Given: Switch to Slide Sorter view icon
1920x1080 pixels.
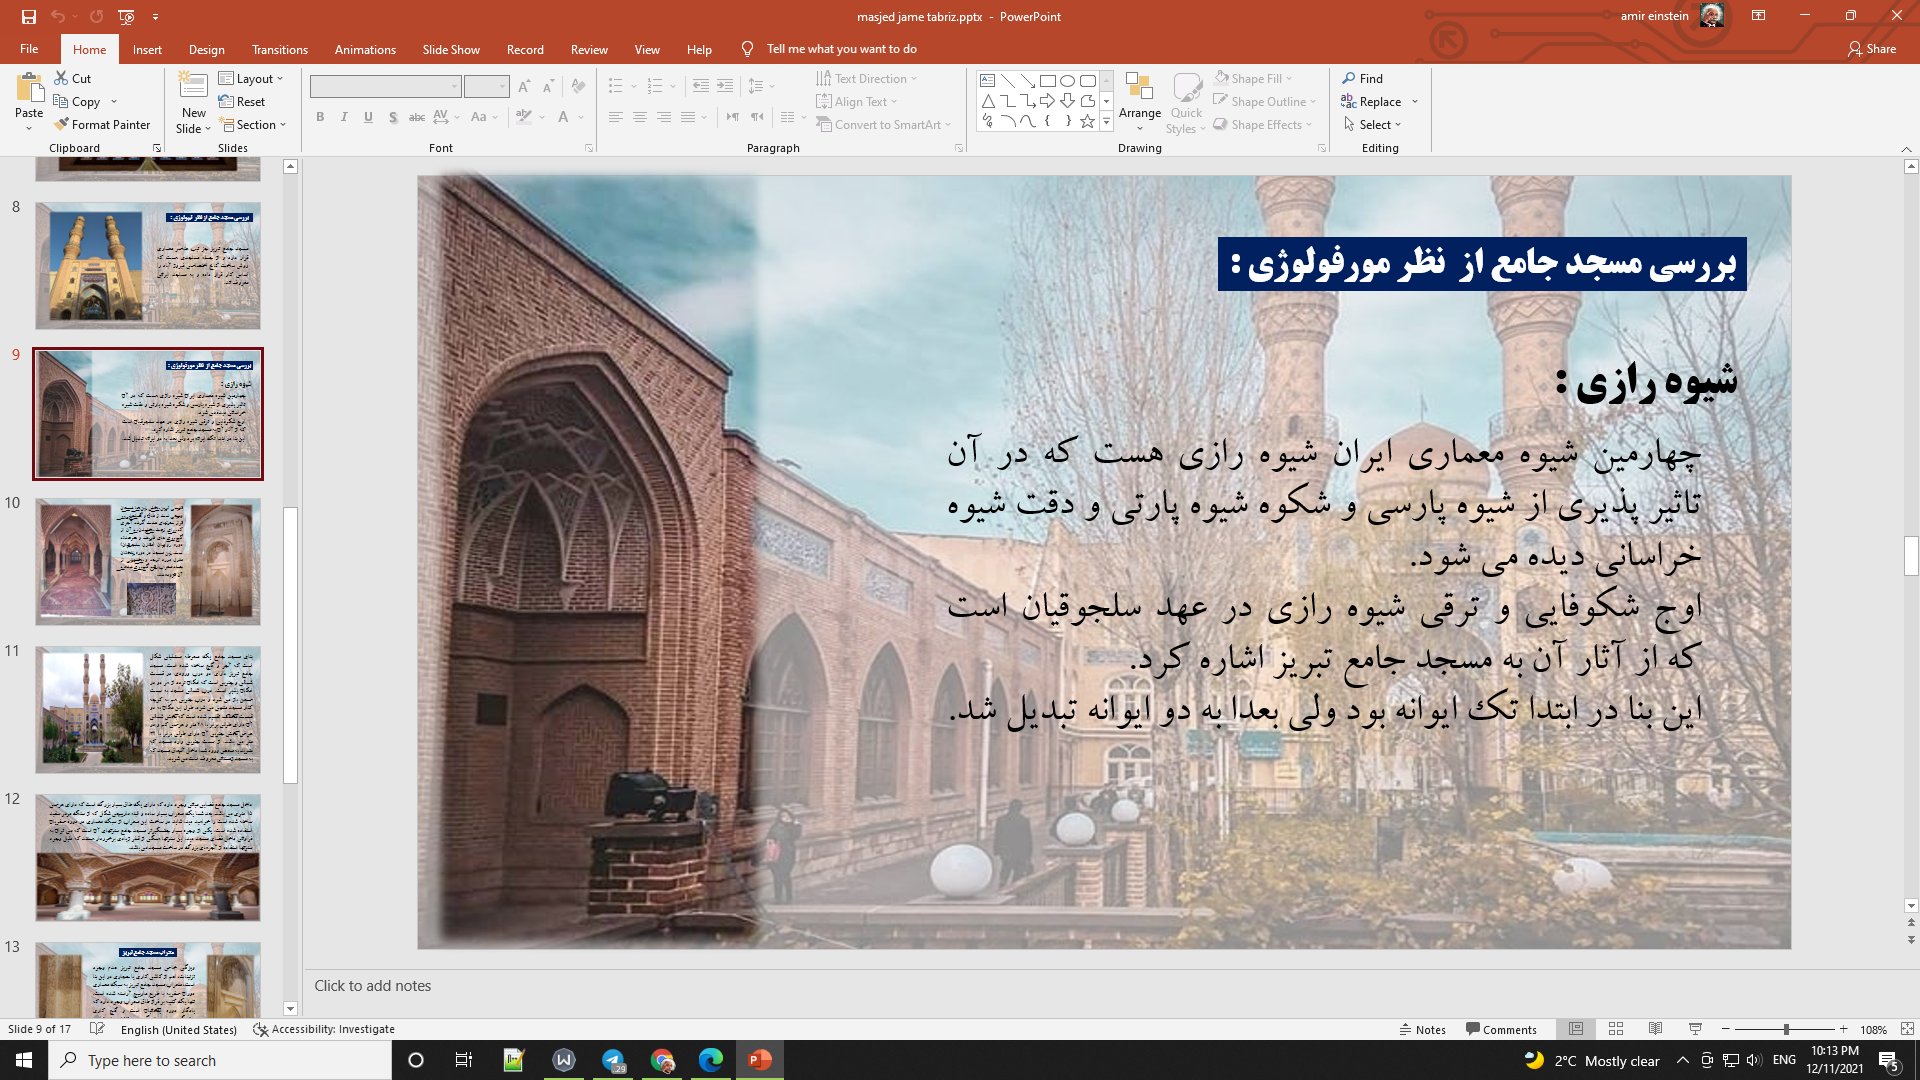Looking at the screenshot, I should tap(1616, 1029).
